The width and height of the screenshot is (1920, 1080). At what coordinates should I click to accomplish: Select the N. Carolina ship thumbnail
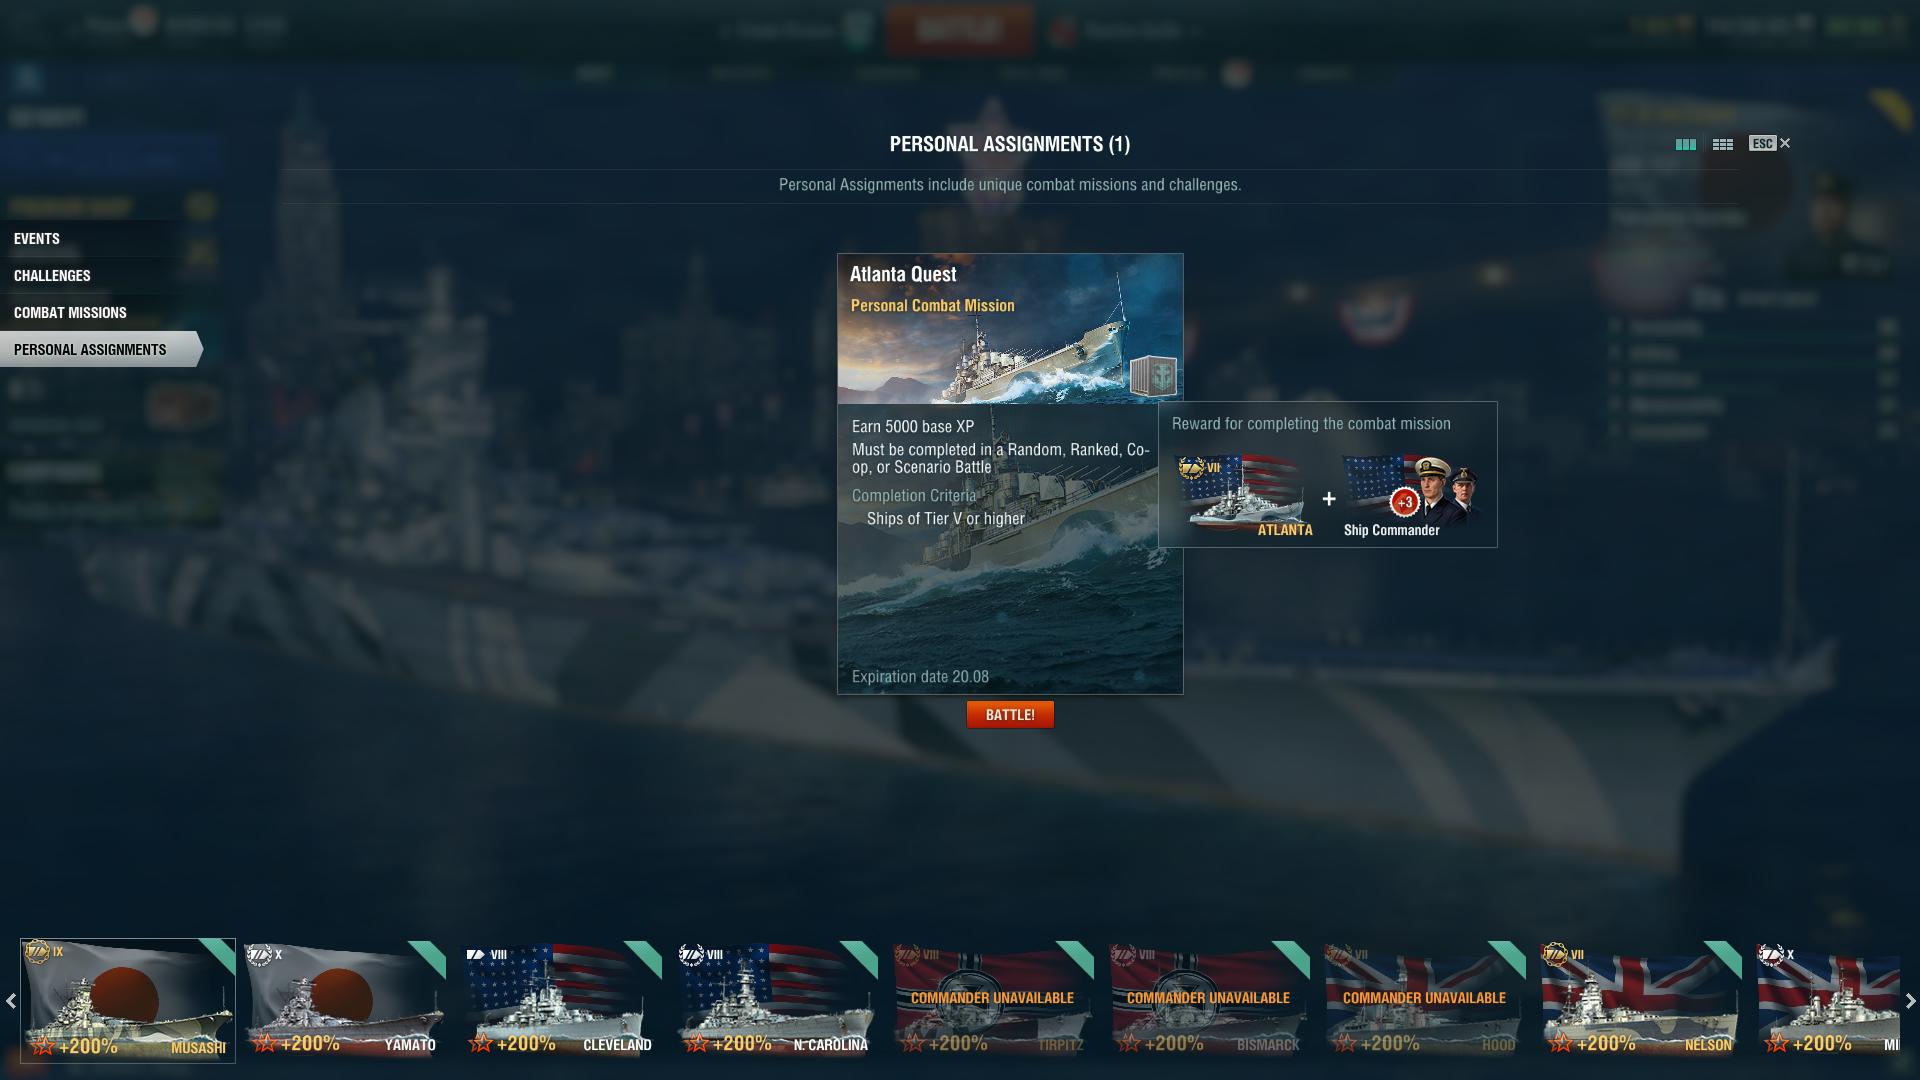(x=776, y=1000)
